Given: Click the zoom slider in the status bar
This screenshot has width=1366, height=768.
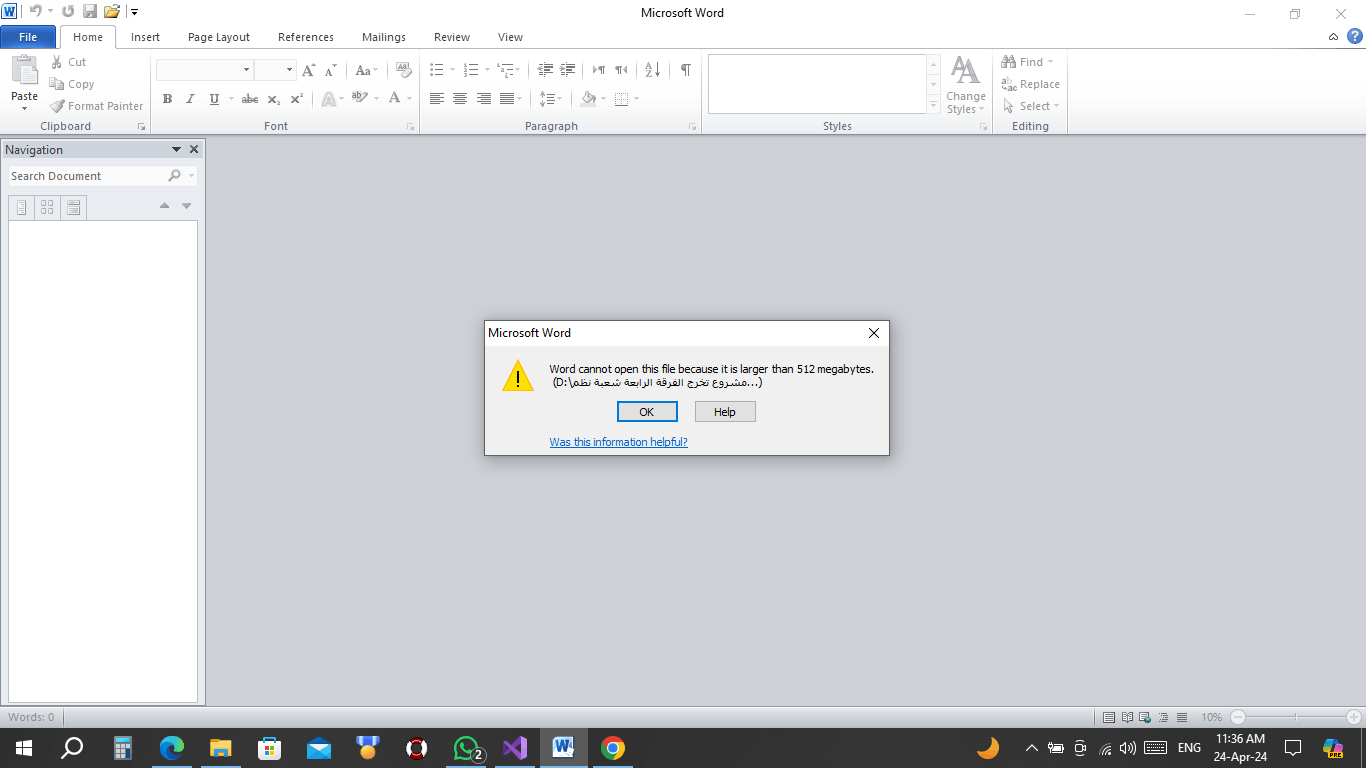Looking at the screenshot, I should pos(1296,717).
